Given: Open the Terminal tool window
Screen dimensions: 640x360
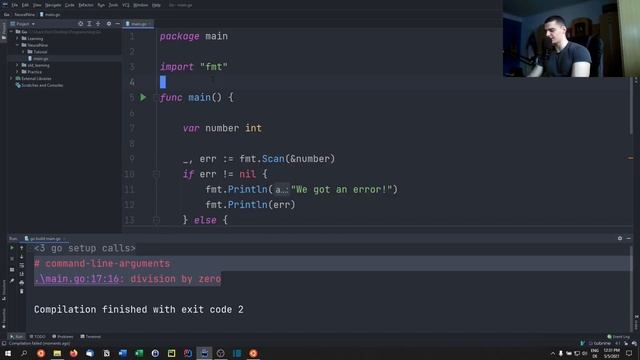Looking at the screenshot, I should coord(91,337).
